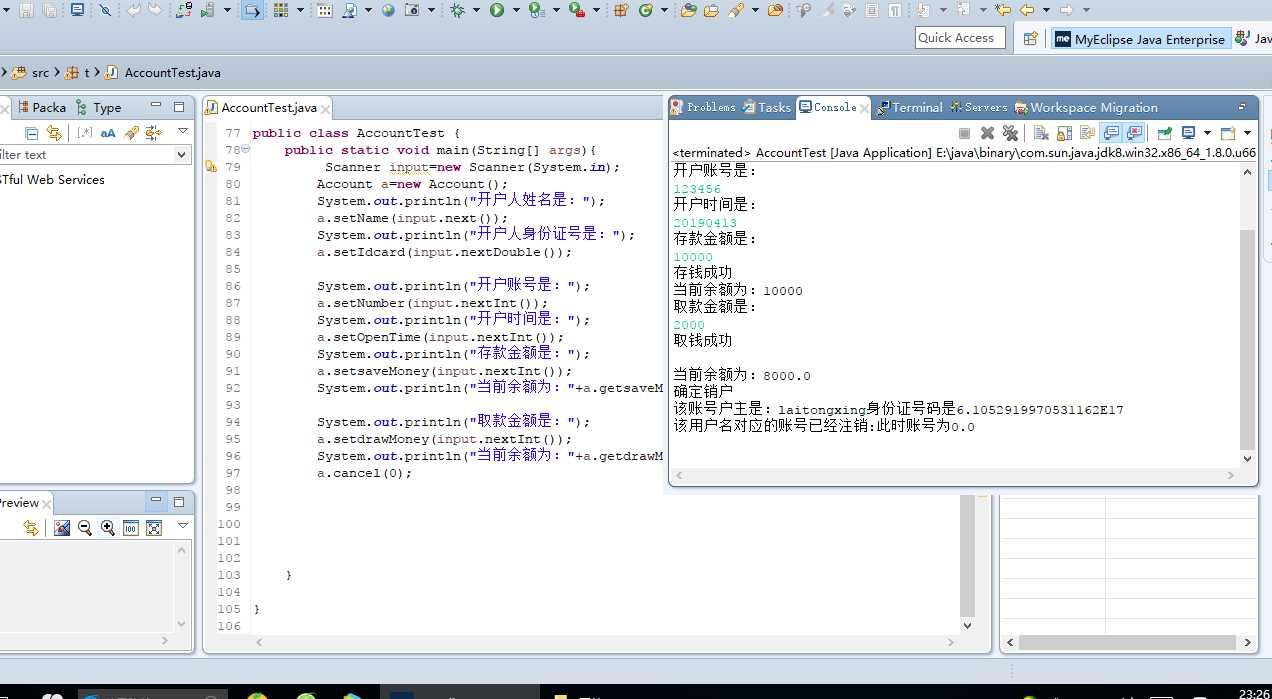The height and width of the screenshot is (699, 1272).
Task: Click Display Selected Console icon
Action: coord(1188,133)
